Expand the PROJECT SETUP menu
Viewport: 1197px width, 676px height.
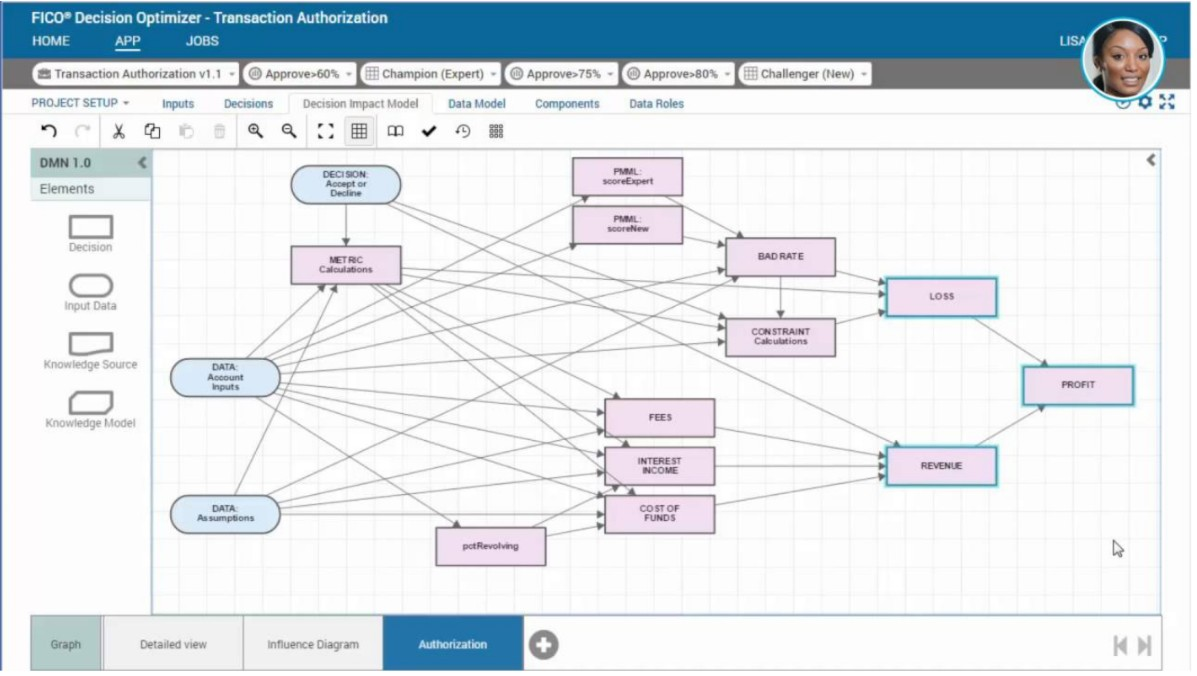point(80,102)
